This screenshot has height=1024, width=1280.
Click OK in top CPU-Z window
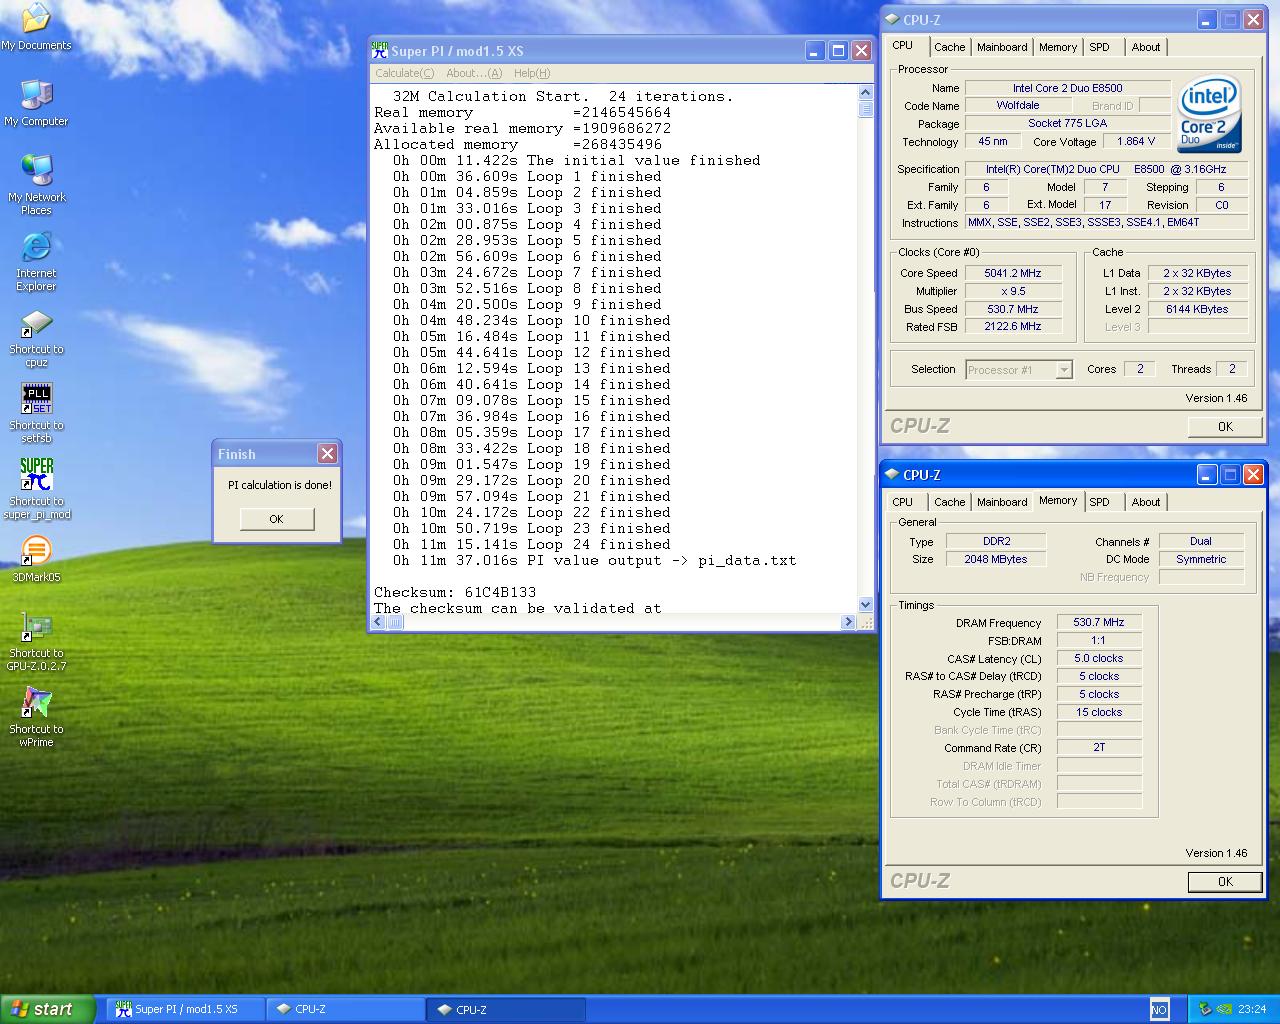coord(1225,426)
